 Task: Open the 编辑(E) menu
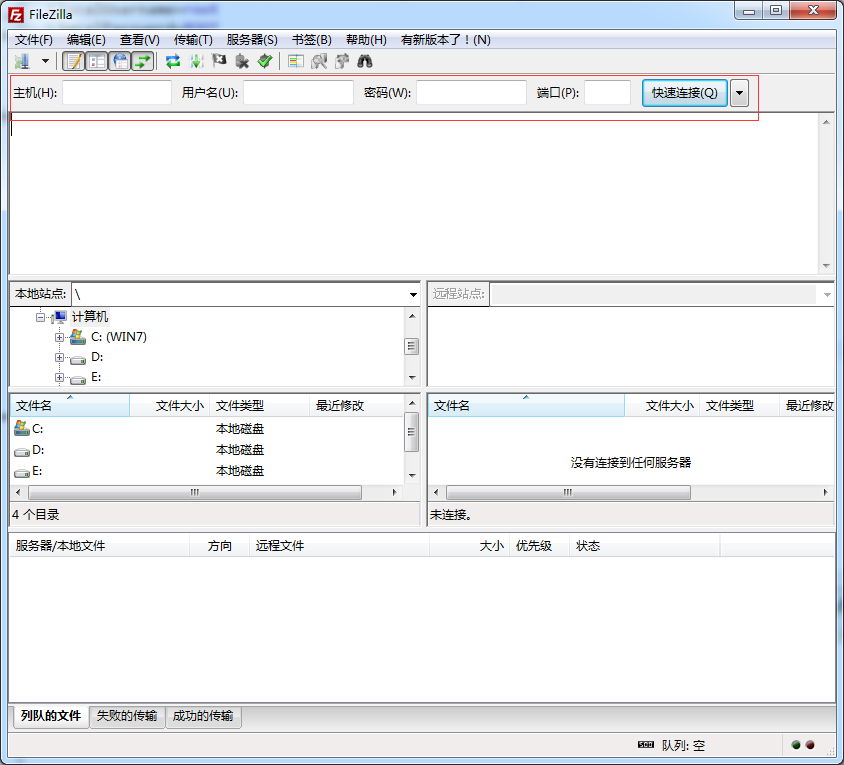tap(86, 40)
